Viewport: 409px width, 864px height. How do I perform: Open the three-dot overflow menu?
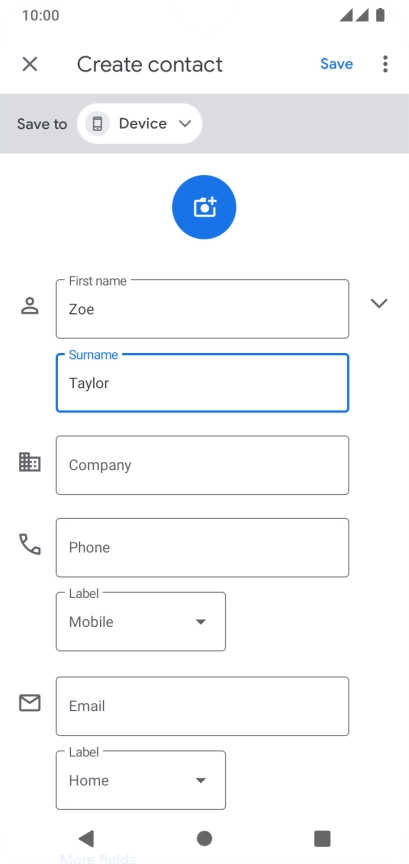tap(385, 64)
